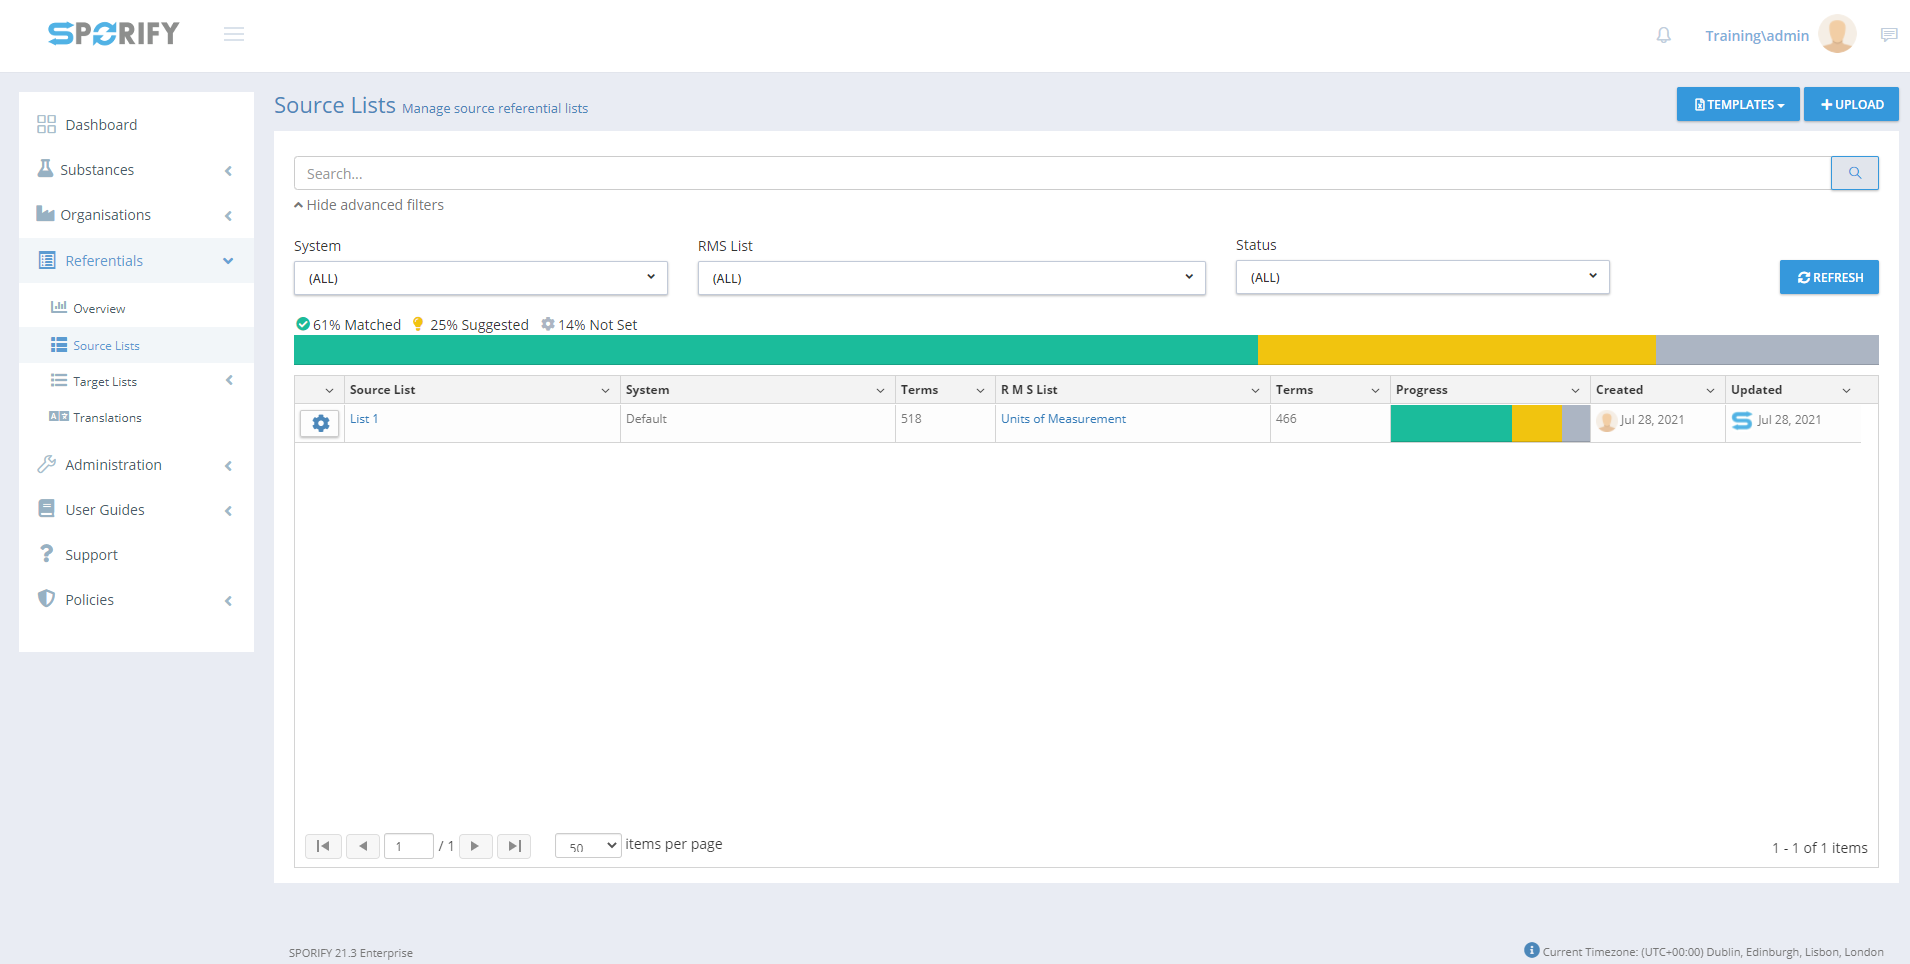The width and height of the screenshot is (1910, 964).
Task: Open the RMS List filter dropdown
Action: 951,278
